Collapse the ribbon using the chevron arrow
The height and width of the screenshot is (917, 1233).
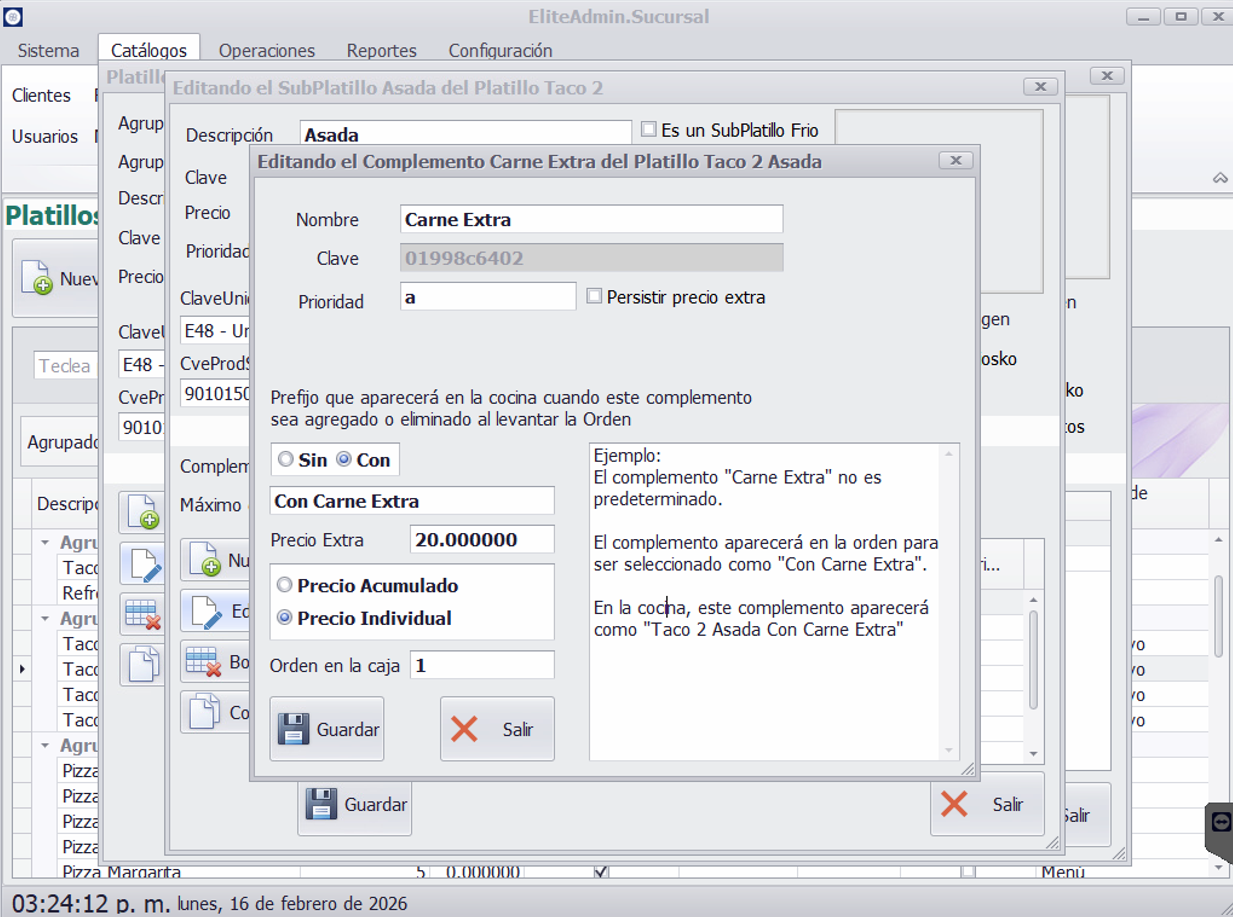[1220, 178]
